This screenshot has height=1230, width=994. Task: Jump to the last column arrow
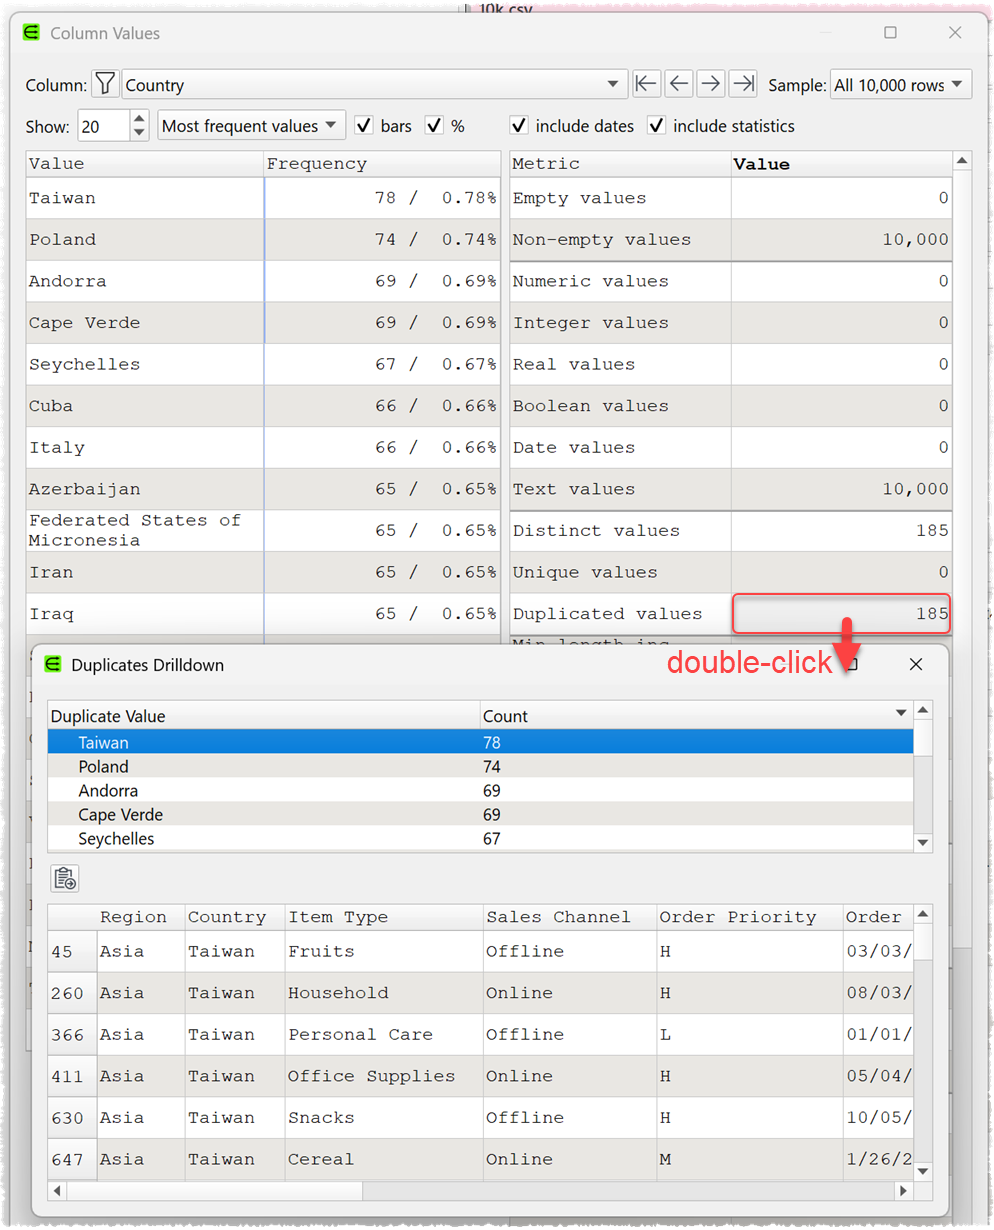742,84
